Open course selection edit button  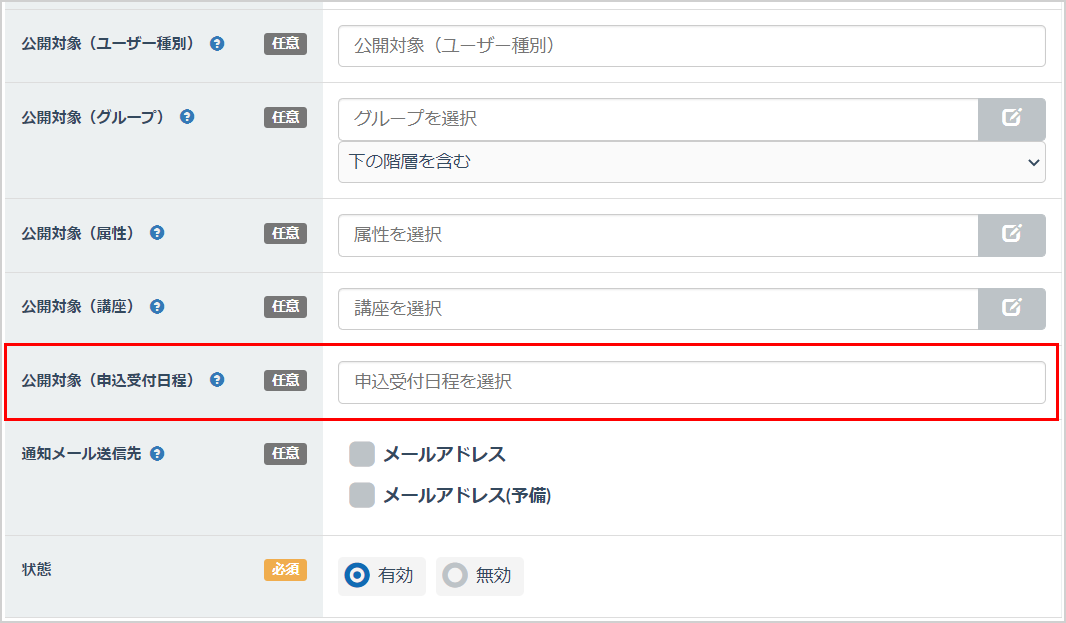click(1011, 309)
